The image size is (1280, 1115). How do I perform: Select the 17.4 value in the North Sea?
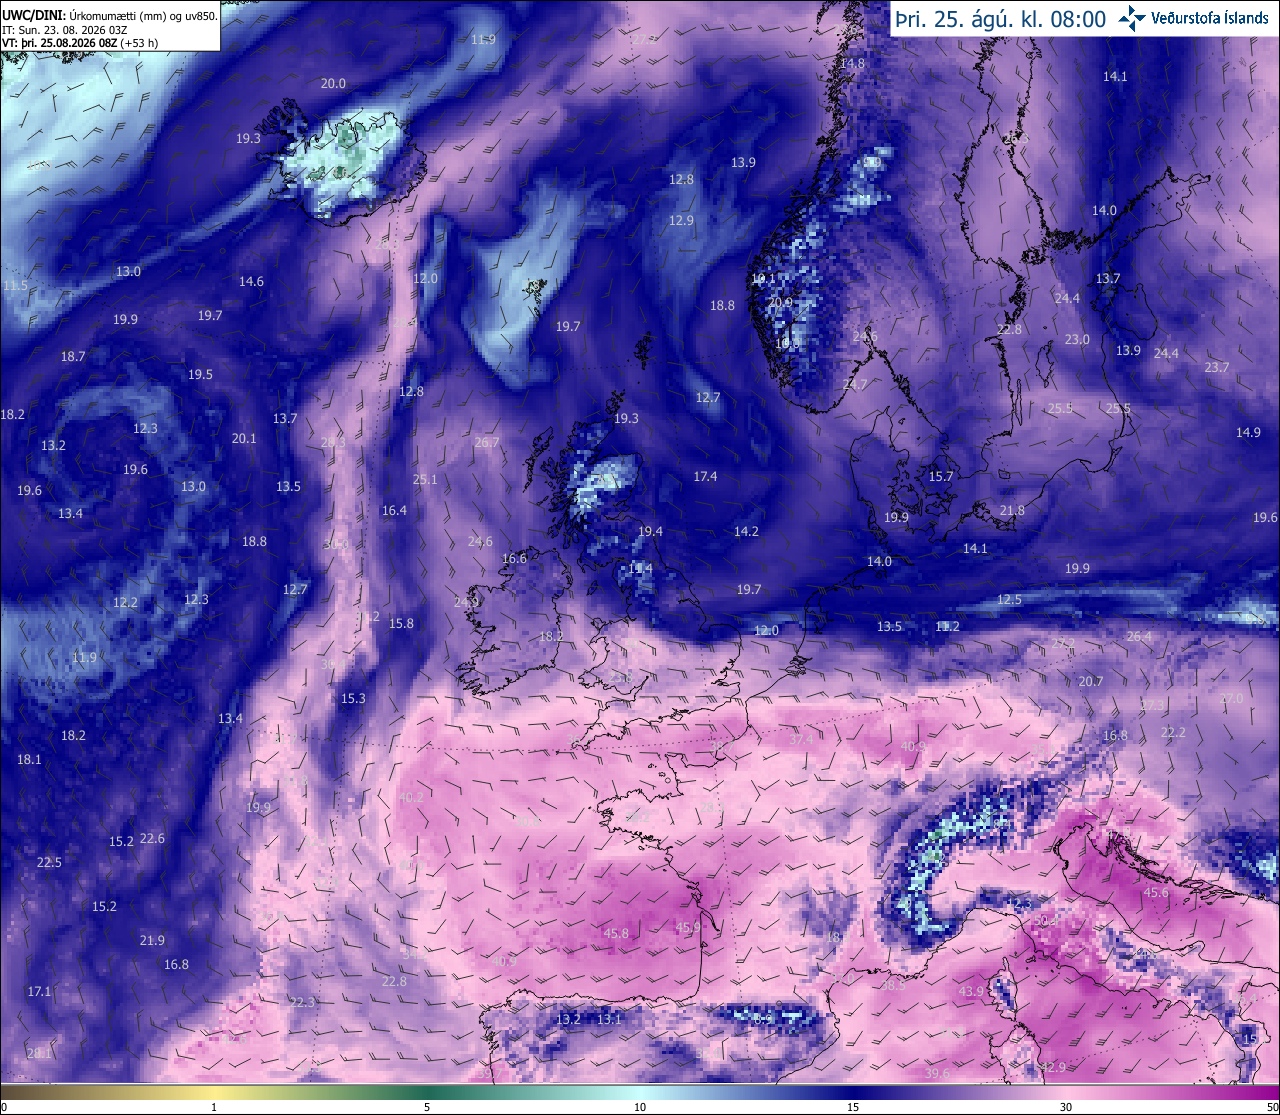(705, 477)
